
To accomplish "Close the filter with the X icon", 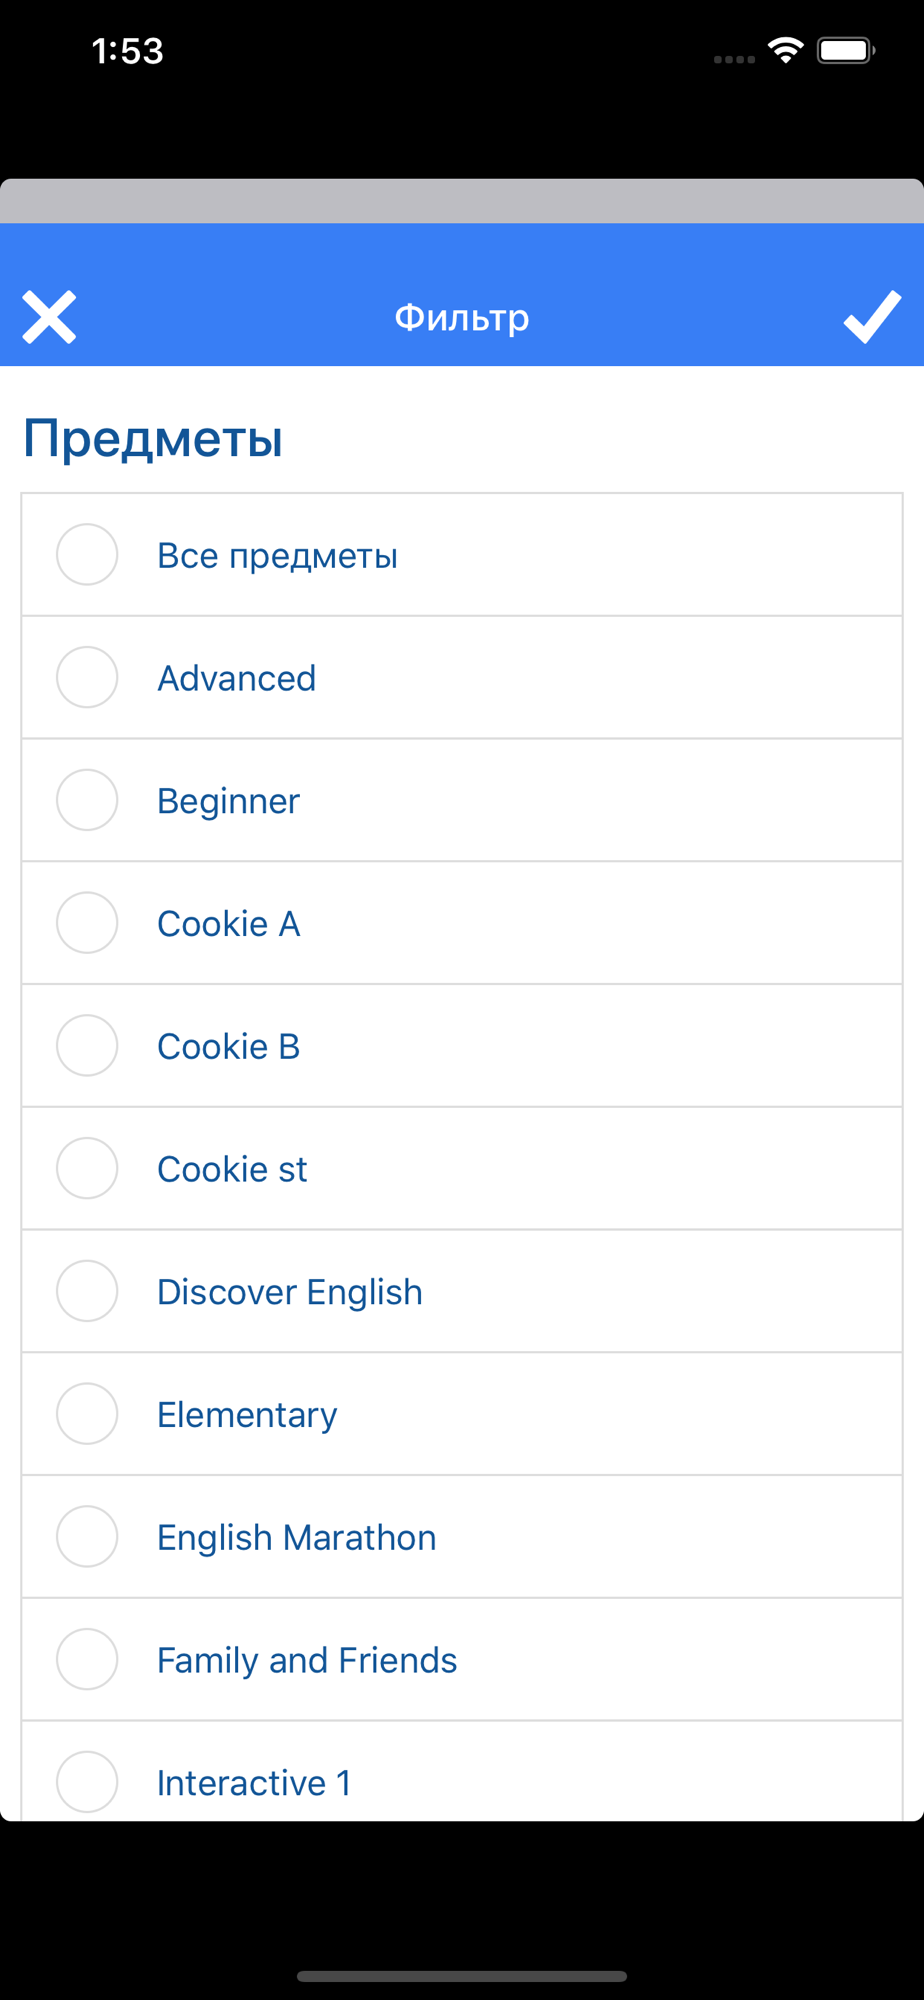I will tap(49, 318).
